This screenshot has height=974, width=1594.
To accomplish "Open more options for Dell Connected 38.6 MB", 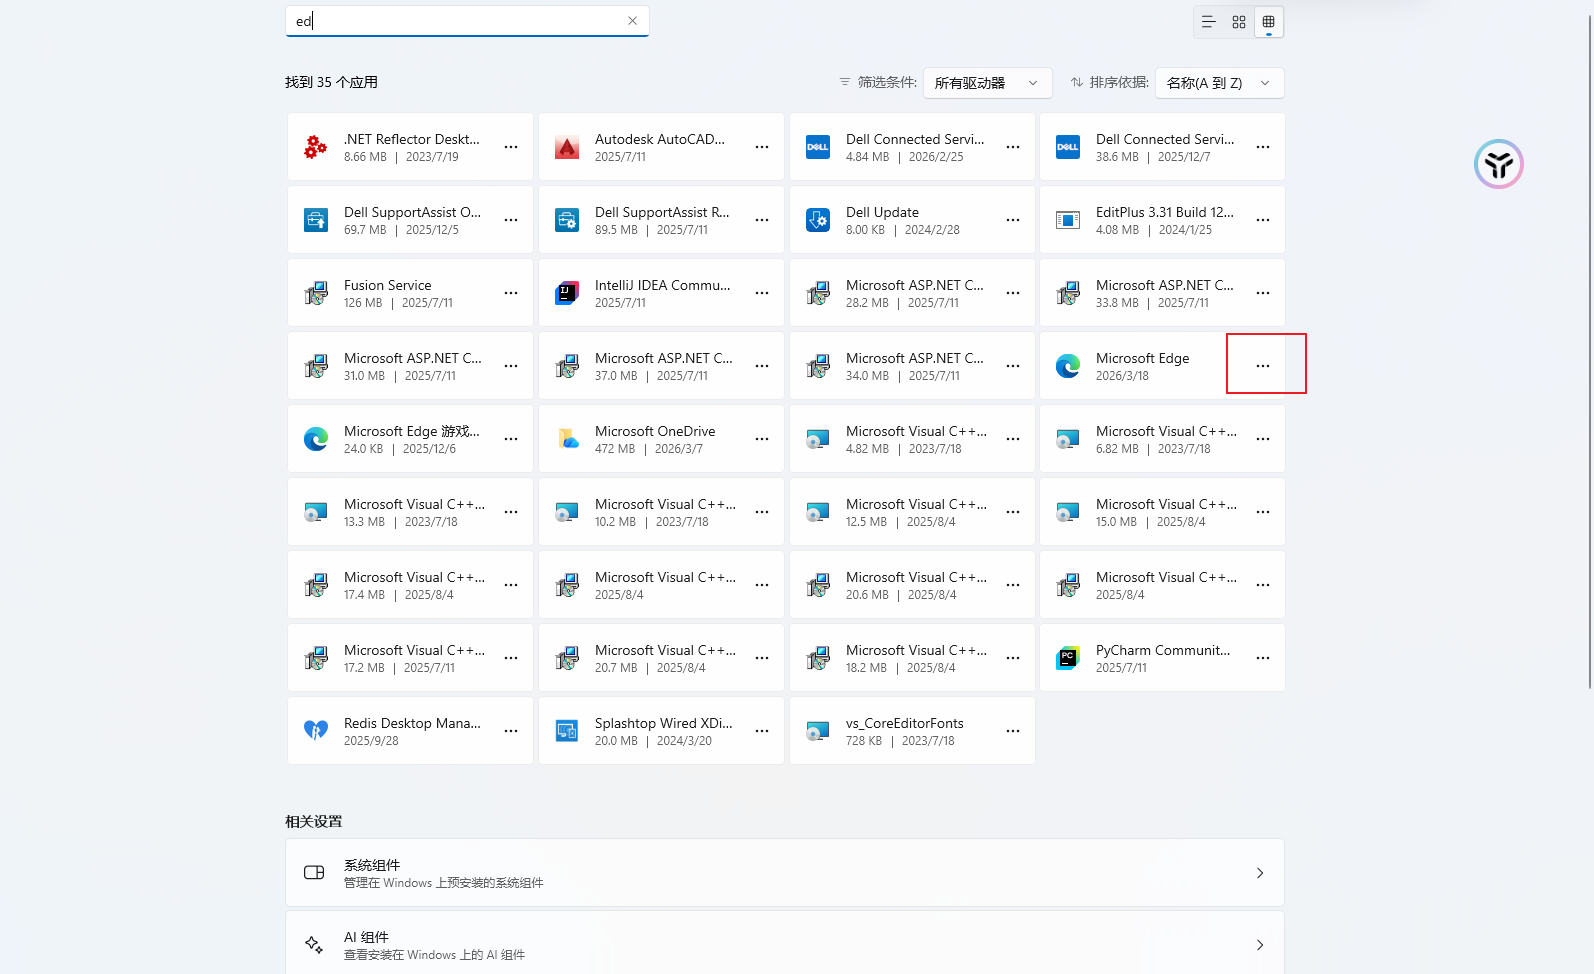I will pos(1263,147).
